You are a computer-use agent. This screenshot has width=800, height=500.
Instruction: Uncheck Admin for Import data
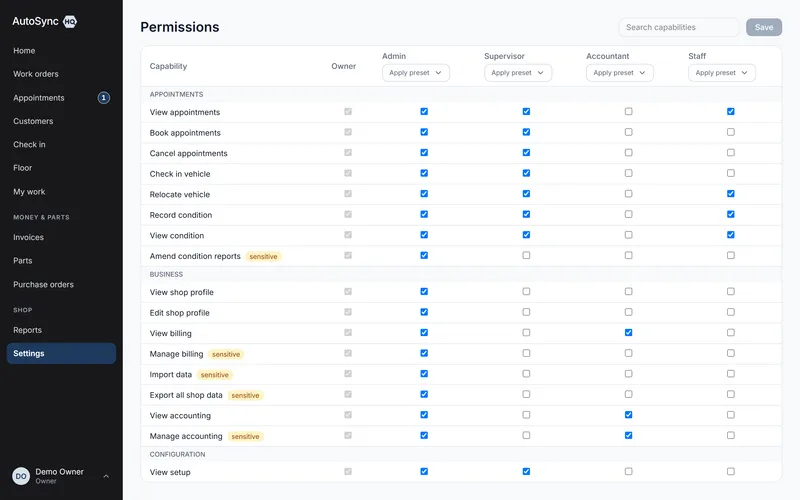pyautogui.click(x=424, y=374)
